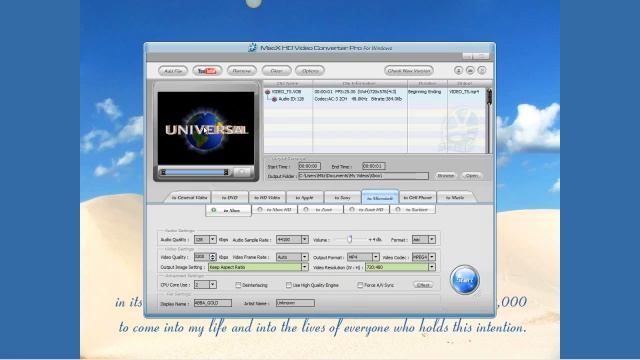
Task: Enable Use High Quality Engine checkbox
Action: tap(289, 285)
